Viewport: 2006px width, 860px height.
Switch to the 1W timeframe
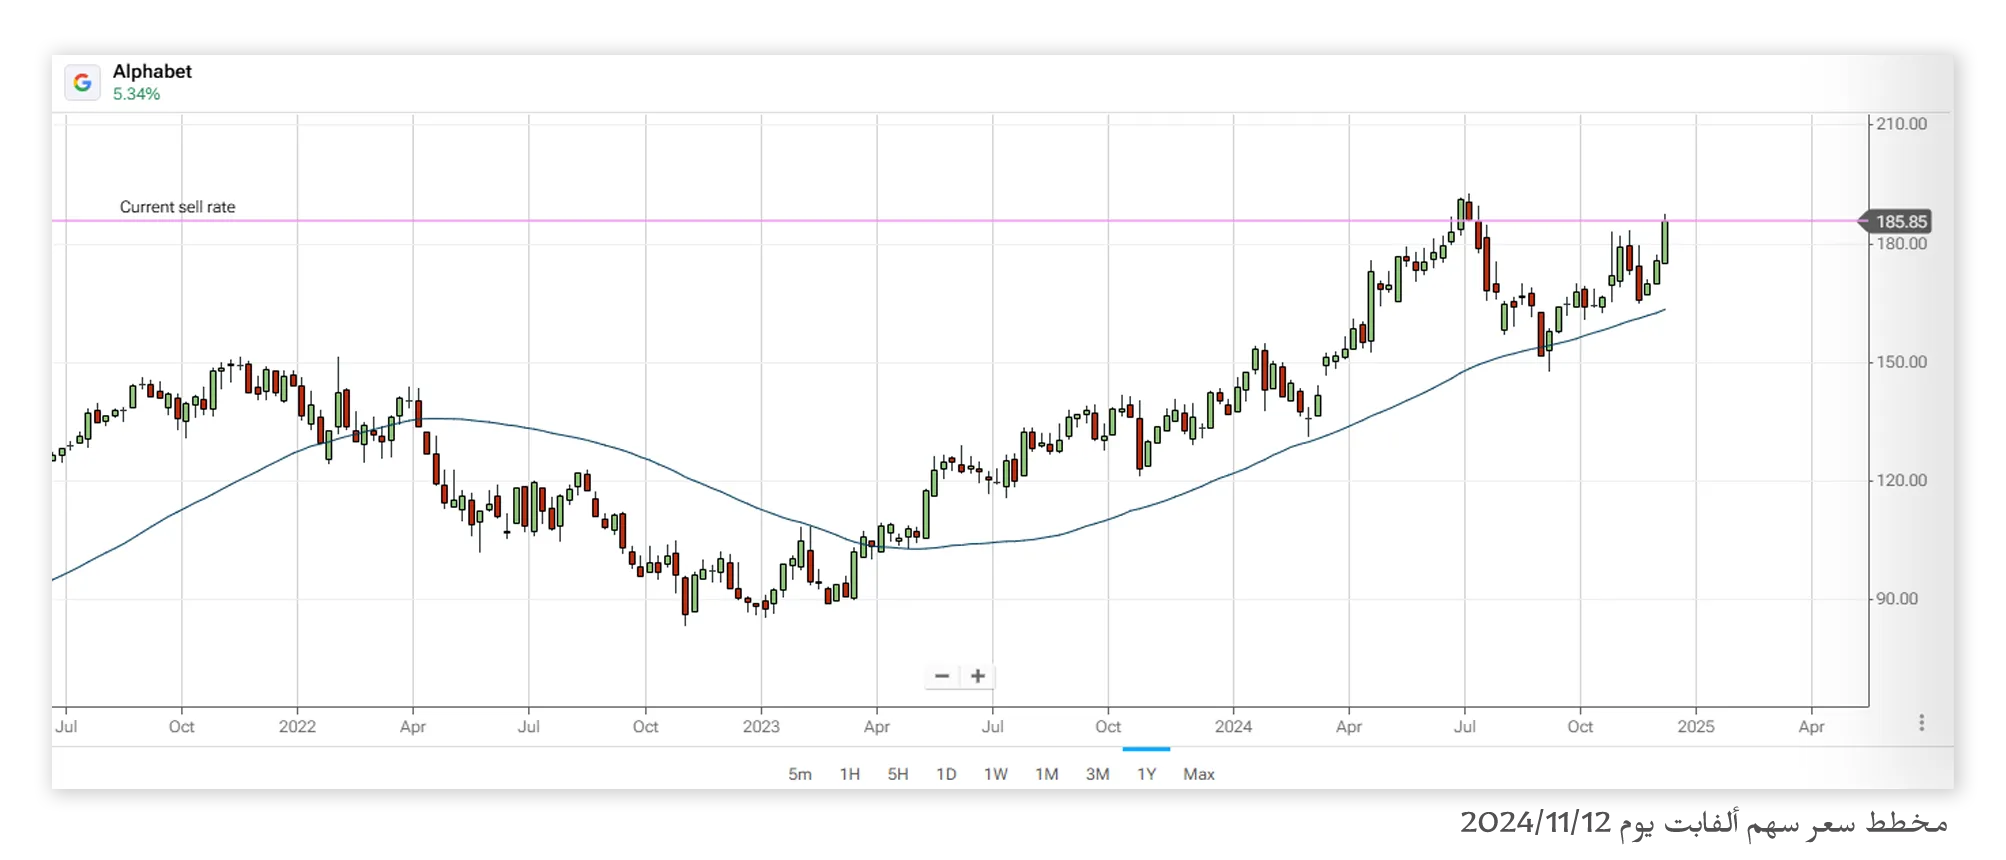point(996,774)
